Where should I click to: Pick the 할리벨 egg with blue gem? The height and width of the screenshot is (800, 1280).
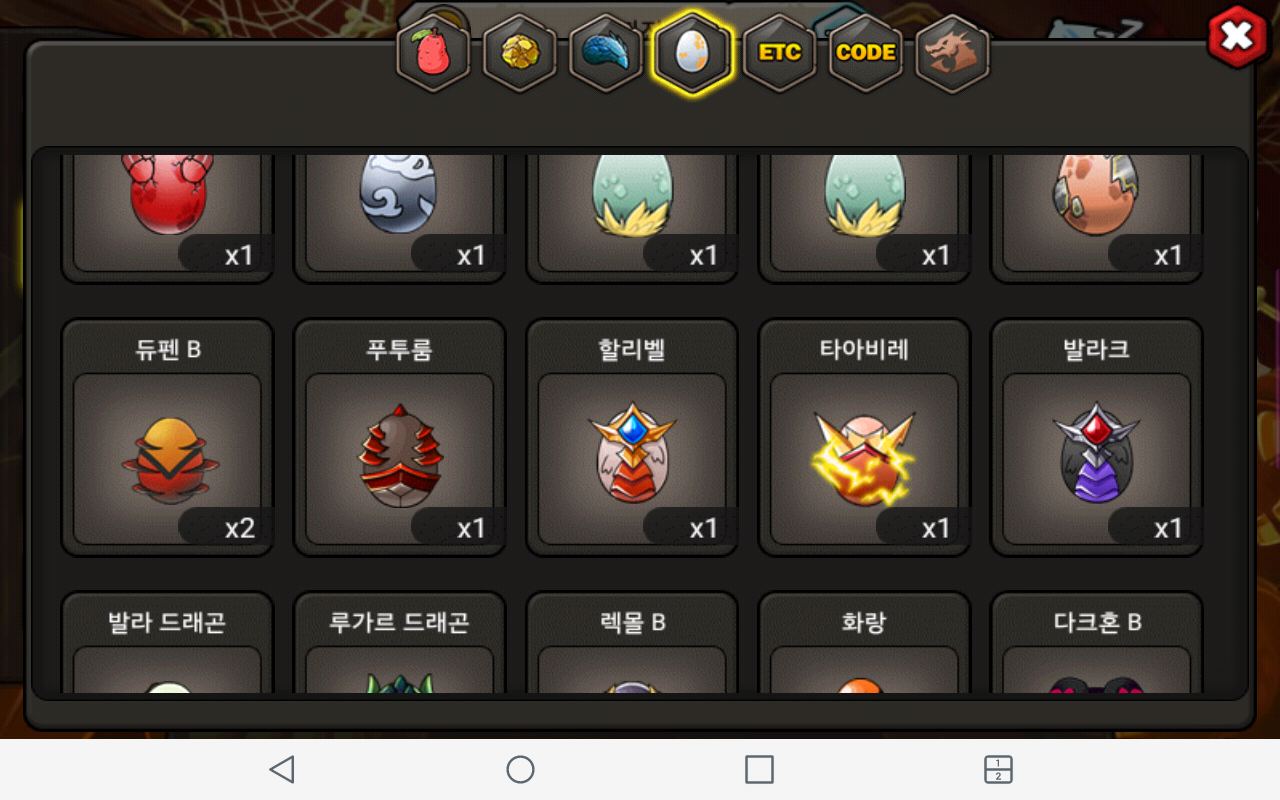(x=632, y=437)
